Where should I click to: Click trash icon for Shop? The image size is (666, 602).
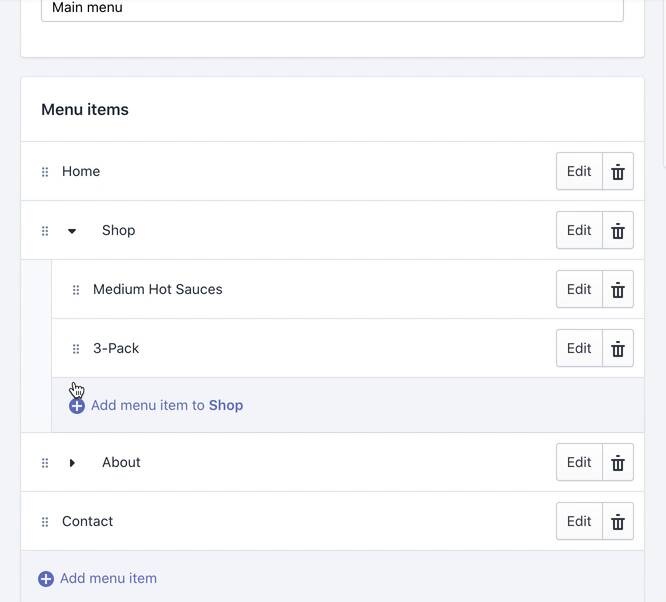click(x=618, y=231)
